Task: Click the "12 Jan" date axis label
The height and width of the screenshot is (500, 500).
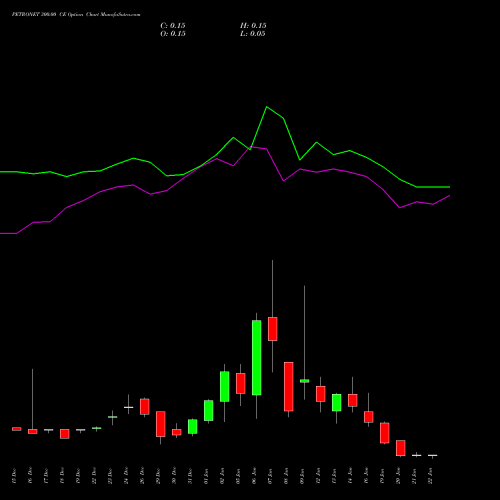Action: [318, 476]
